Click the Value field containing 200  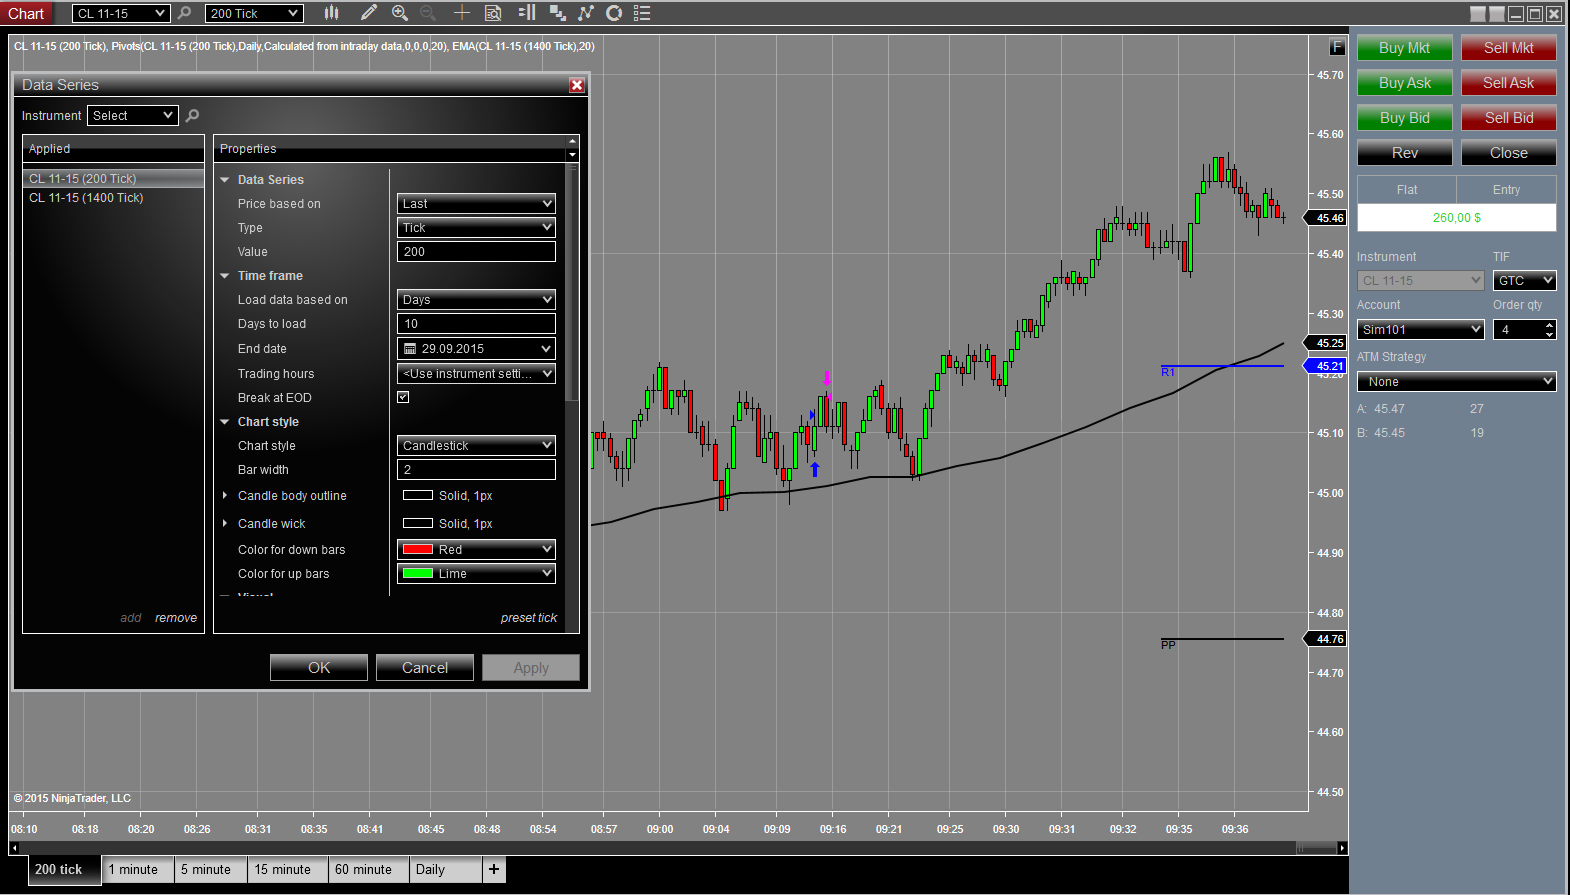tap(476, 252)
